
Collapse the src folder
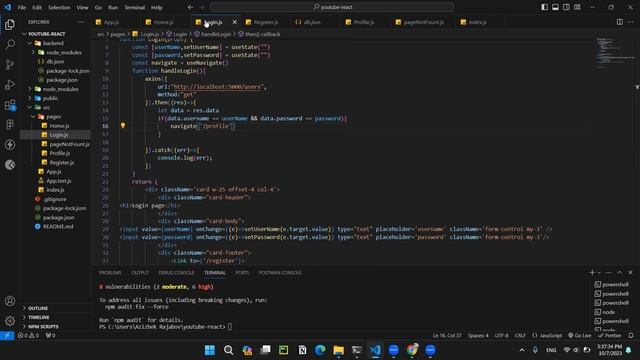[46, 107]
